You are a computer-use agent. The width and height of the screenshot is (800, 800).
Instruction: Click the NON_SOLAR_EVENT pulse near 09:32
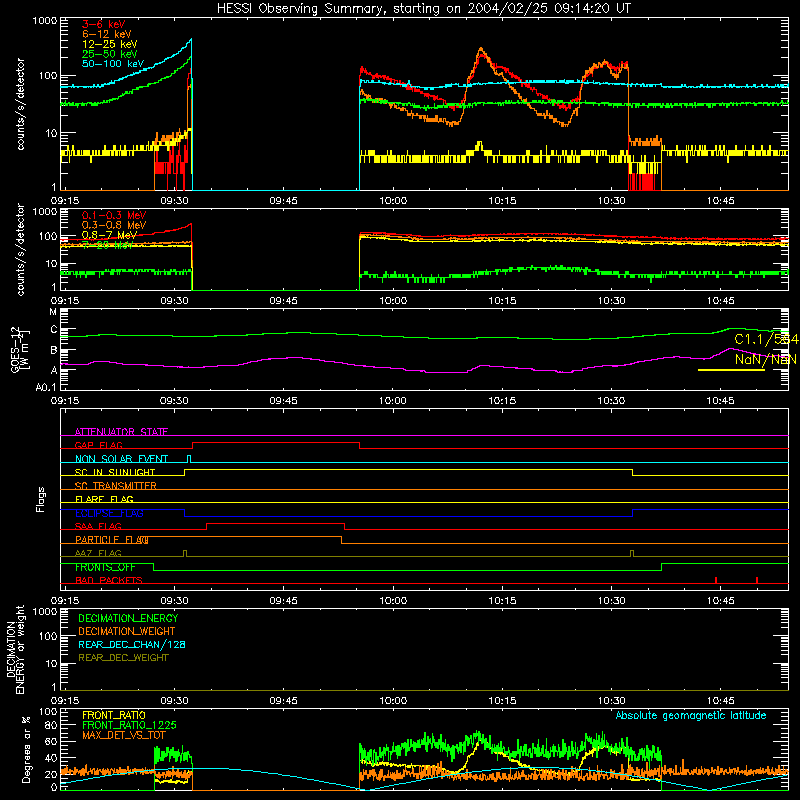pyautogui.click(x=189, y=458)
